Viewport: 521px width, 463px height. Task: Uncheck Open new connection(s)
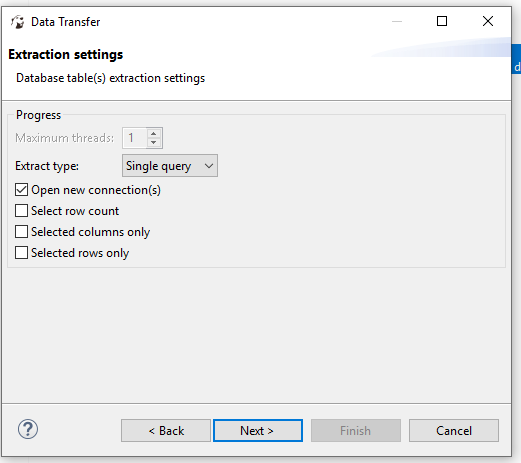(21, 190)
